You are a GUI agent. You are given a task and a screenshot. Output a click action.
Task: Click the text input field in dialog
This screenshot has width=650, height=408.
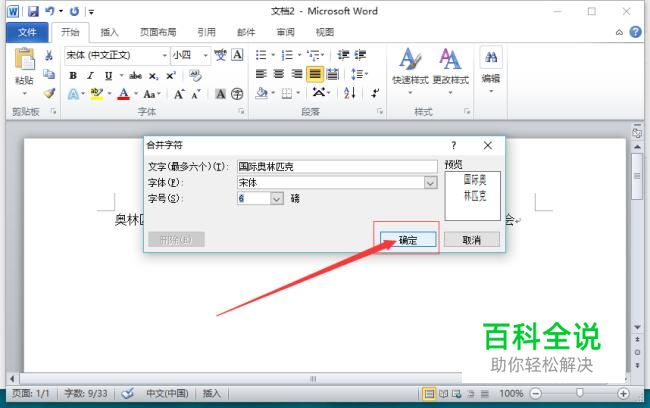[x=337, y=167]
